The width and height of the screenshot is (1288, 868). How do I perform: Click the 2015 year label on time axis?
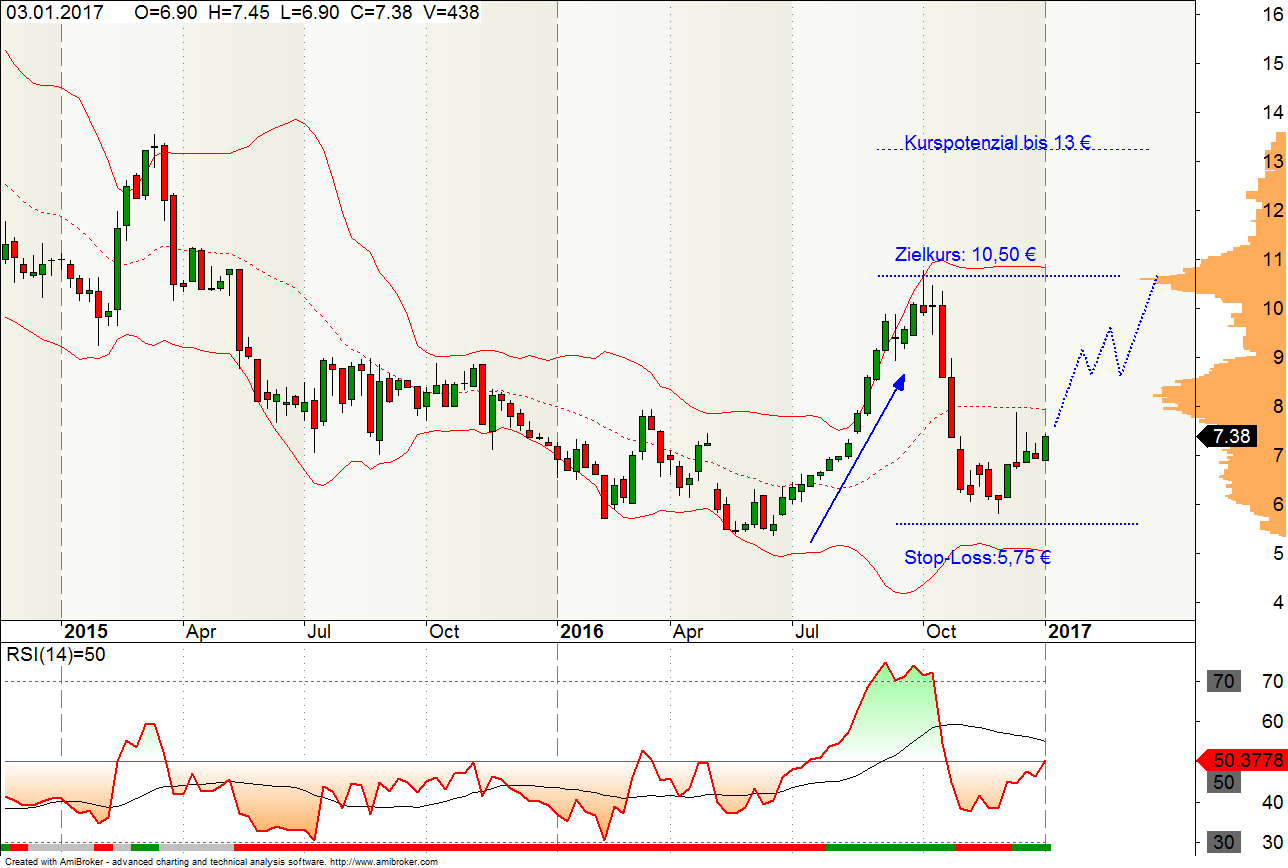pos(86,631)
